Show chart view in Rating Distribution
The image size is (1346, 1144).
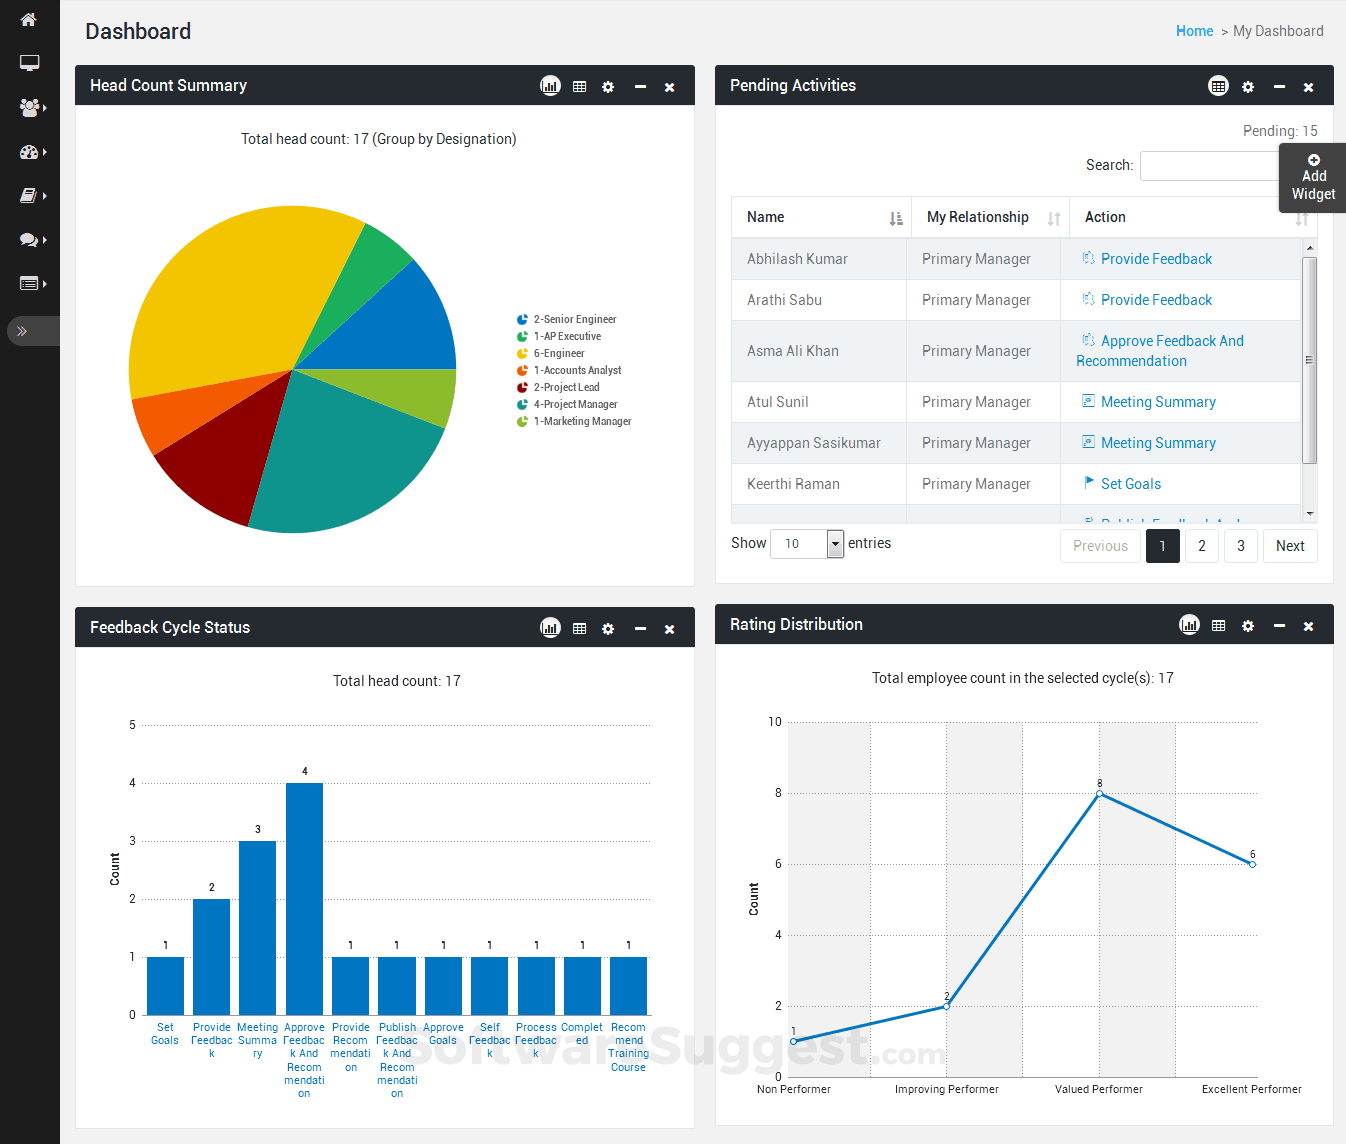[1189, 625]
